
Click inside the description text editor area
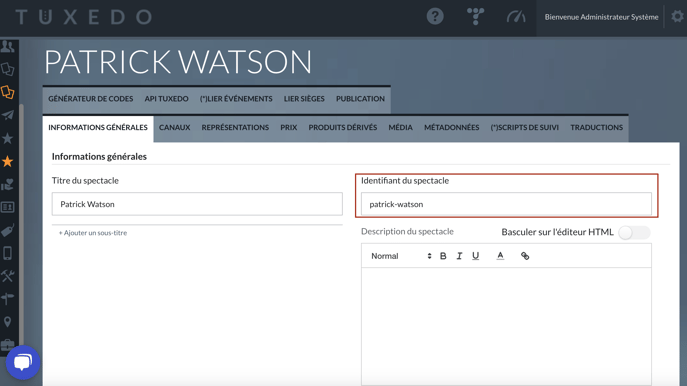tap(506, 326)
